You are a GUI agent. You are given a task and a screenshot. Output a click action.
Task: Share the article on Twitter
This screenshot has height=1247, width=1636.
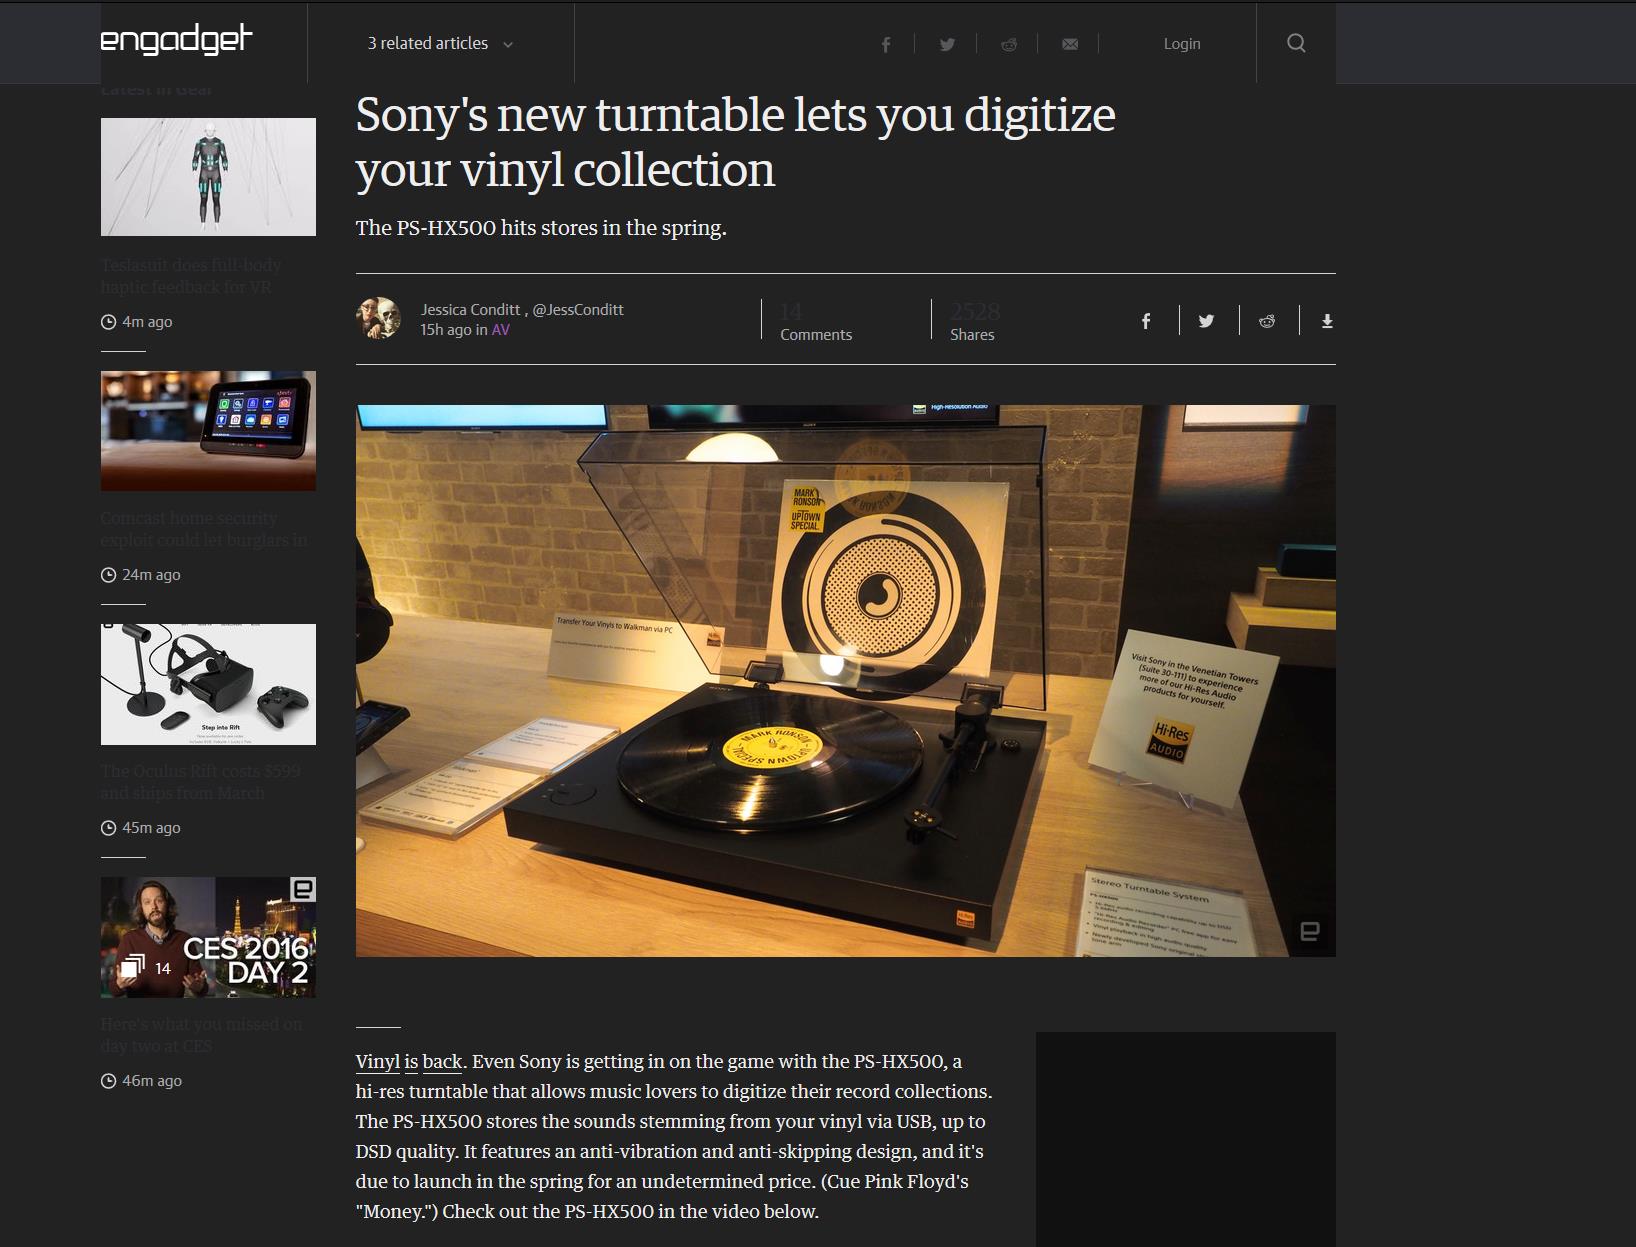(x=946, y=44)
